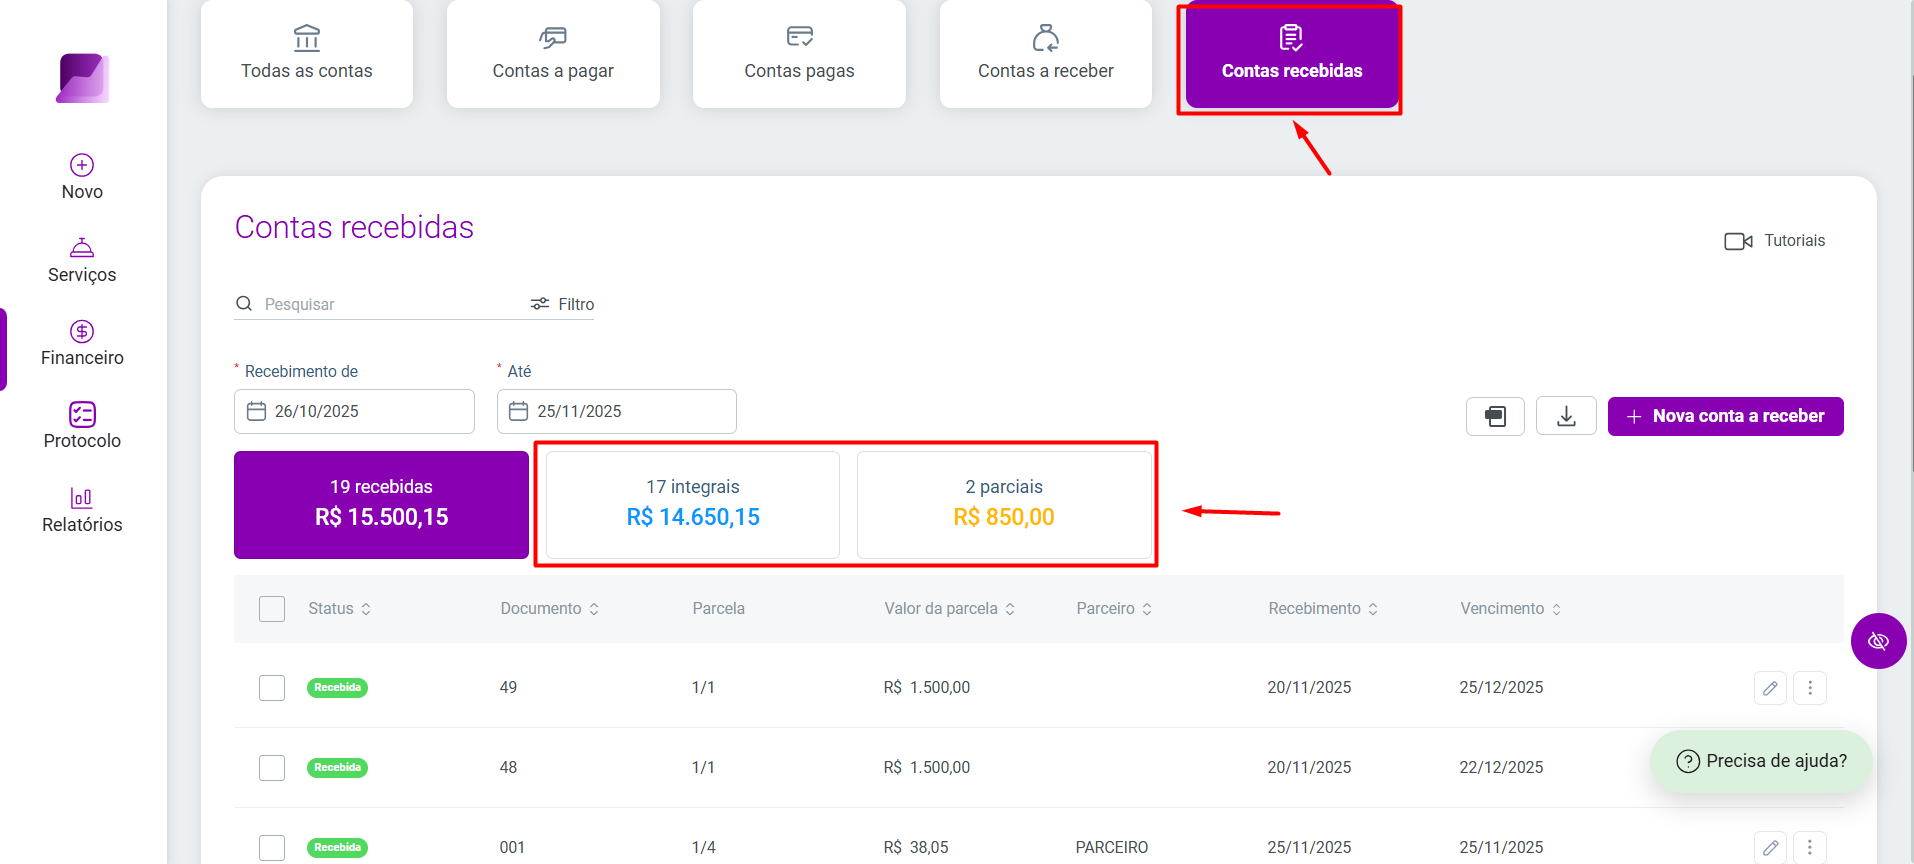Open Relatórios chart icon

(82, 497)
